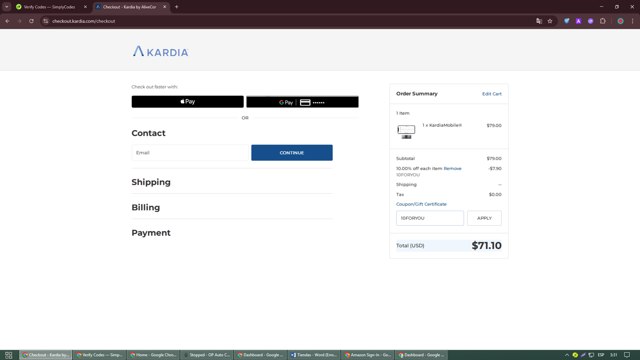640x360 pixels.
Task: Click the $71.10 total amount
Action: (487, 245)
